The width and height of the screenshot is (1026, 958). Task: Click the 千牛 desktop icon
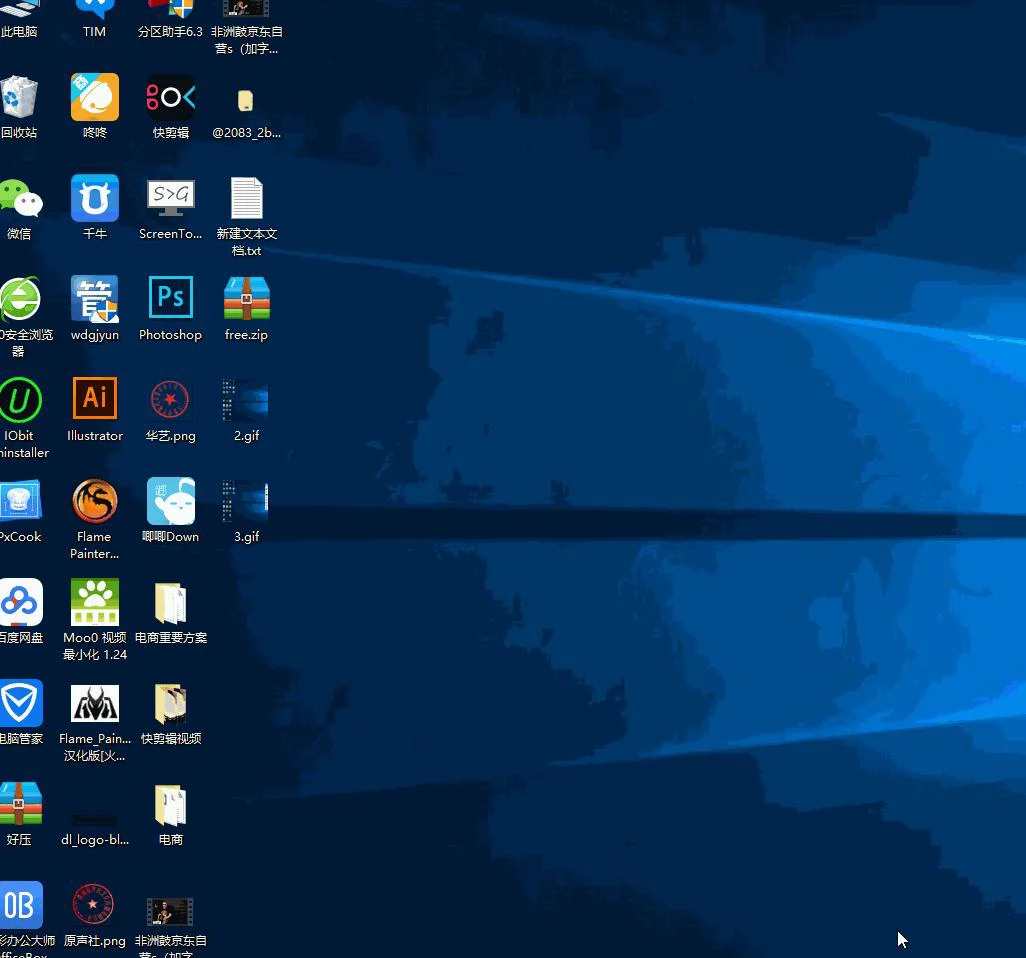click(x=95, y=198)
